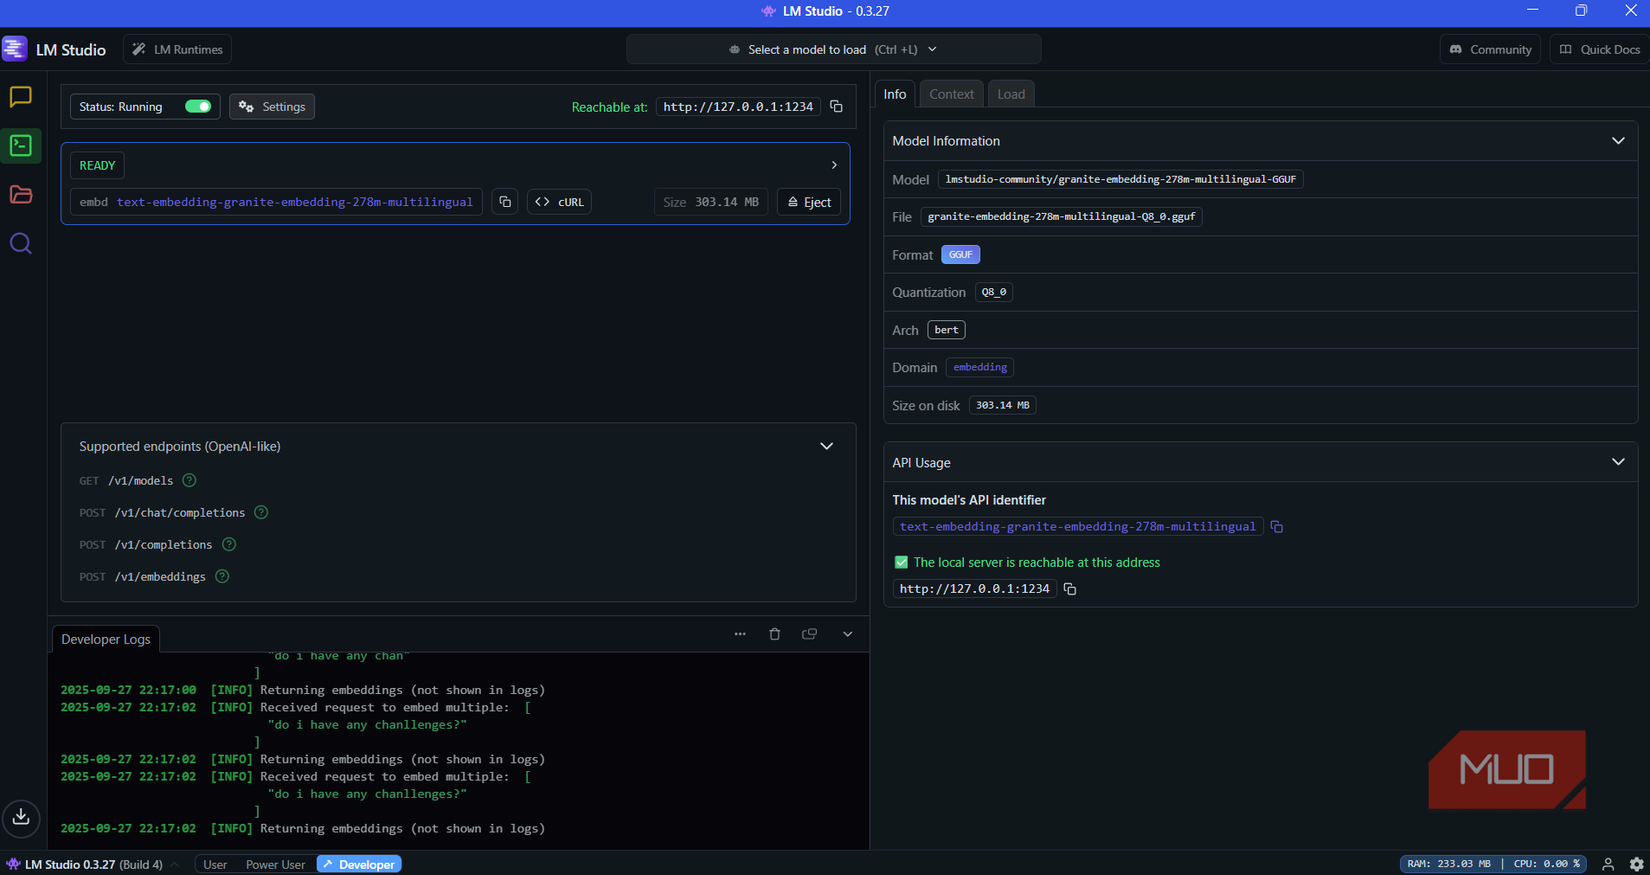1650x875 pixels.
Task: Copy the API identifier under API Usage
Action: pyautogui.click(x=1277, y=527)
